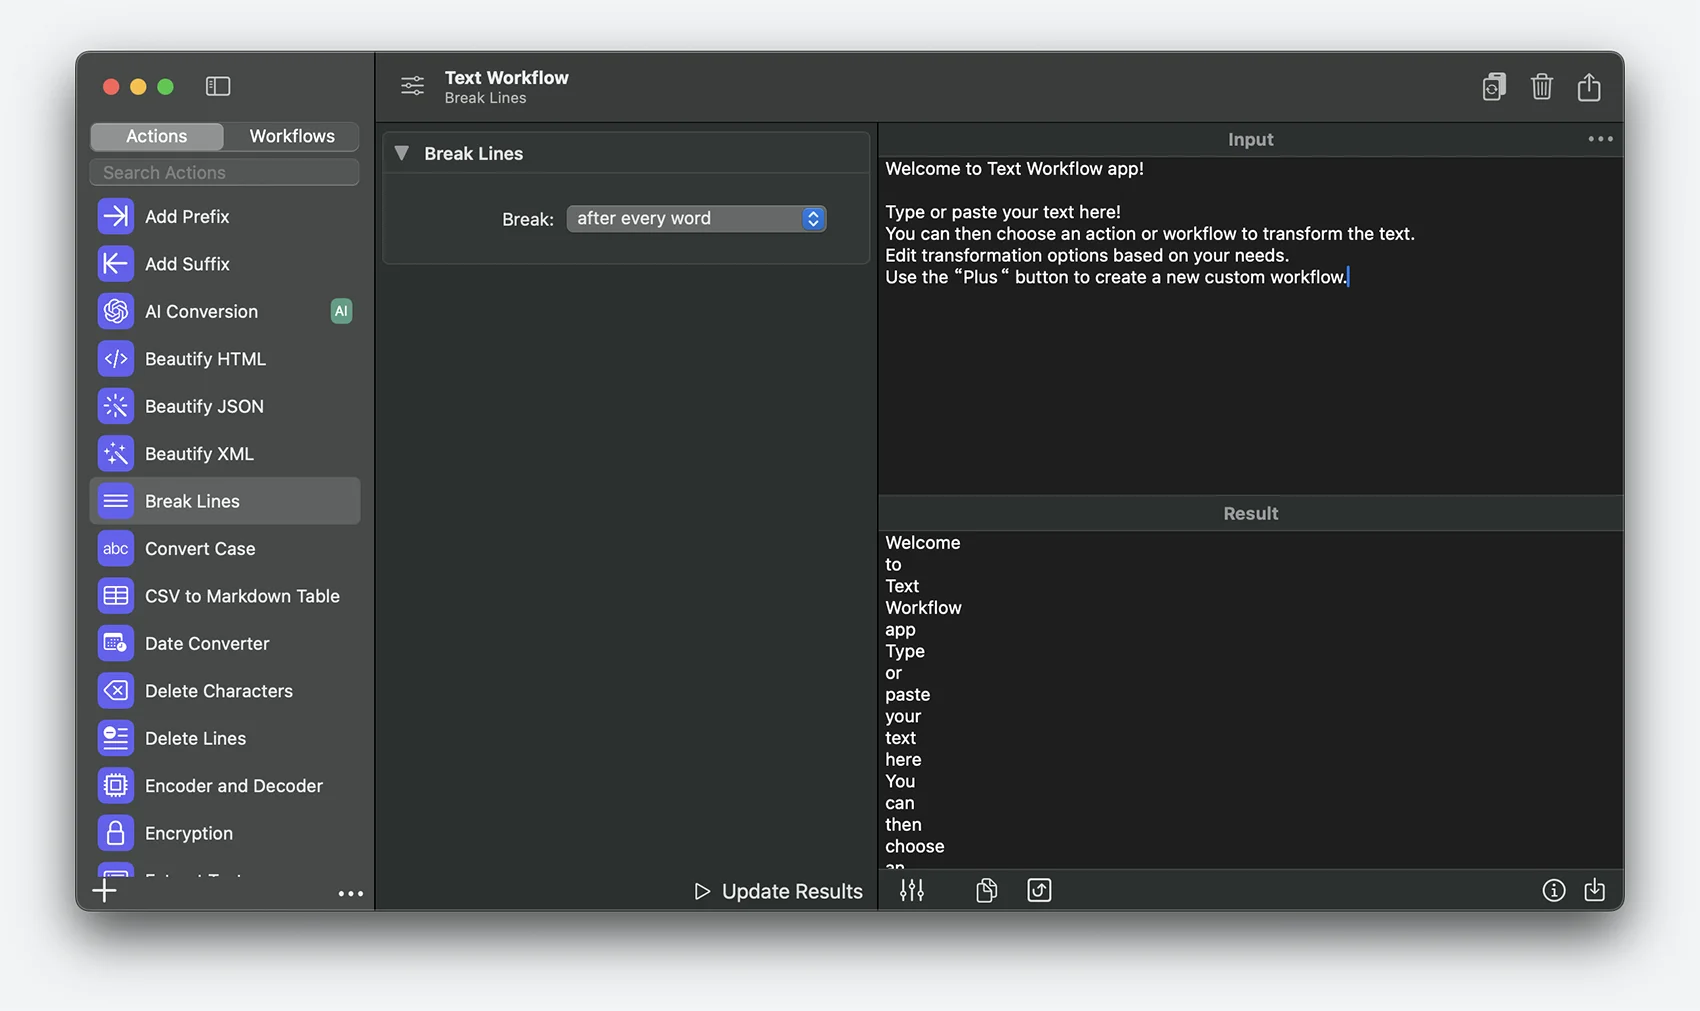
Task: Click the Add Suffix action icon
Action: click(x=116, y=264)
